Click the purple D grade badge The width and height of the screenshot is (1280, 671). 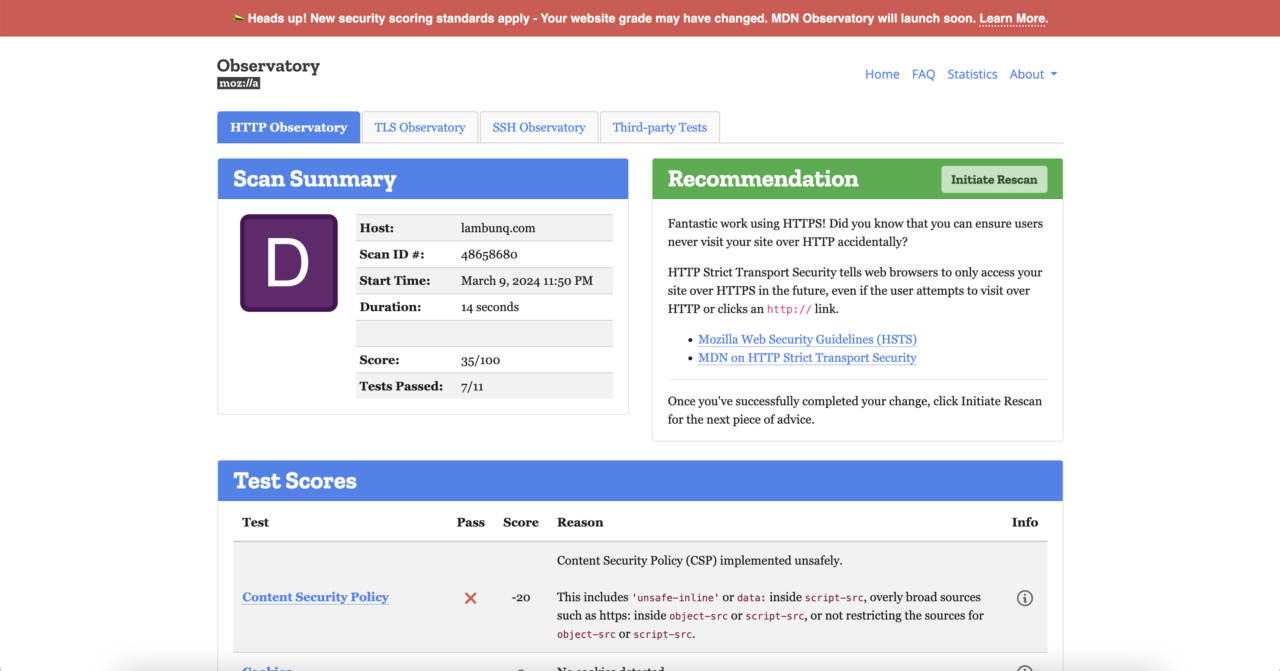[288, 263]
